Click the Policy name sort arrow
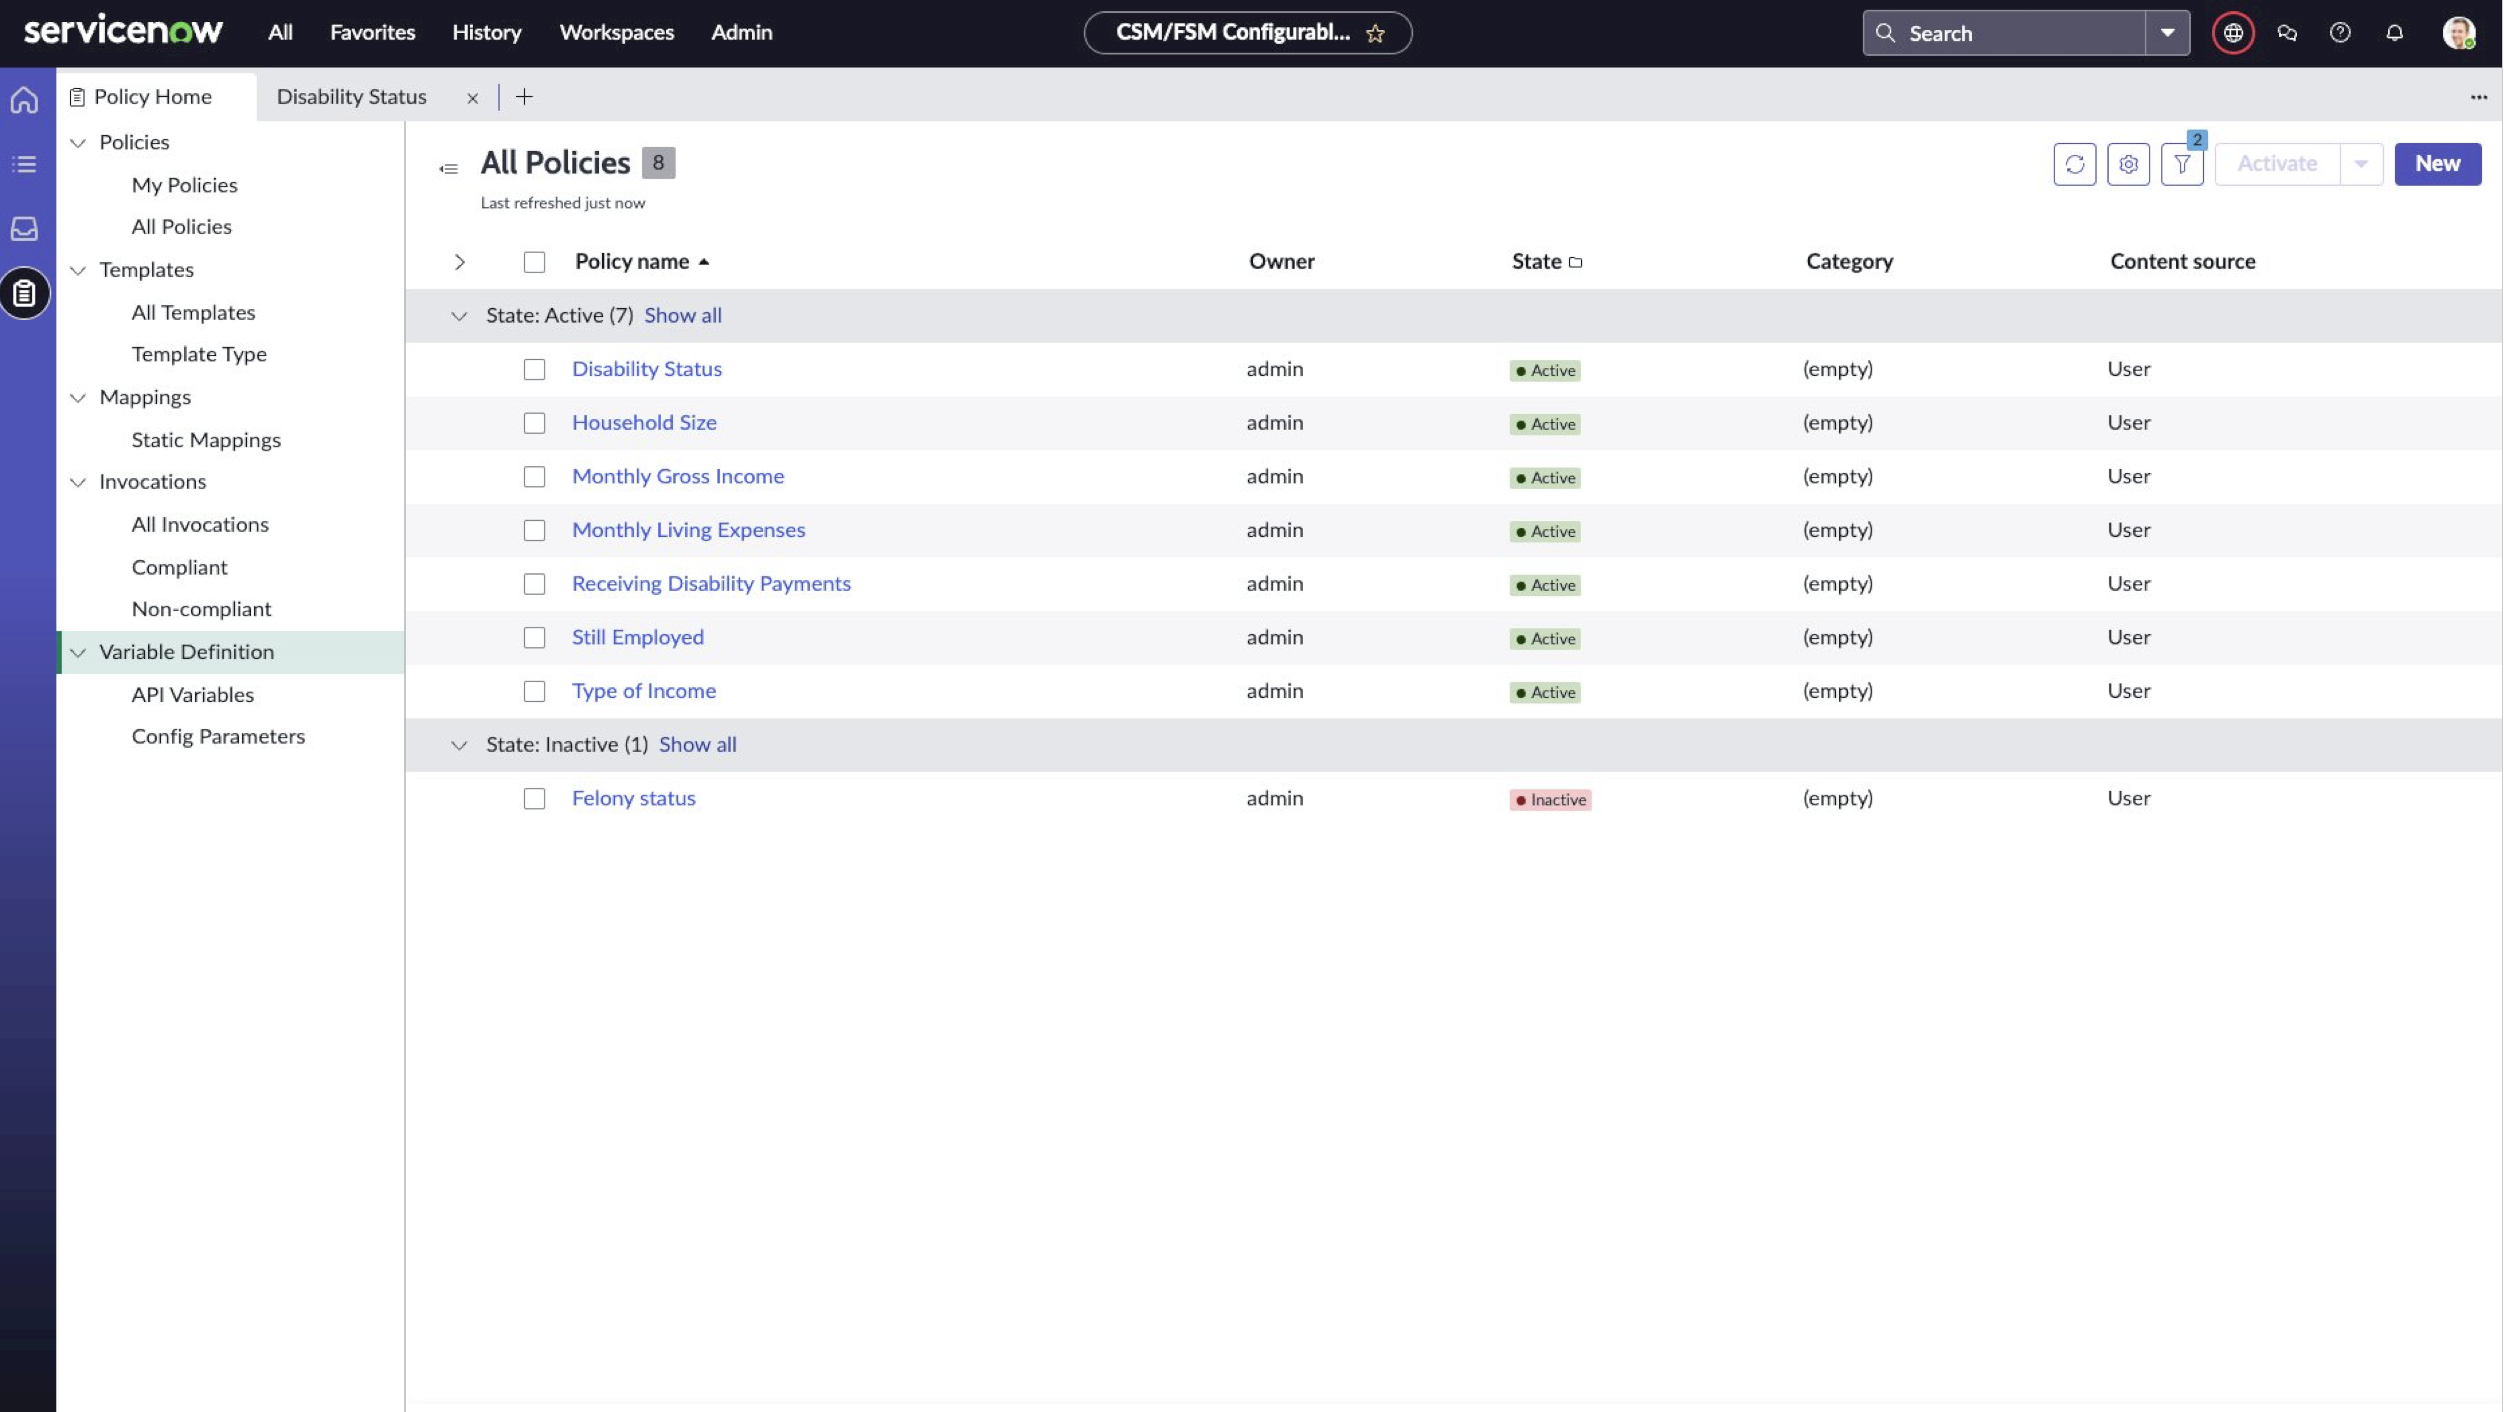2504x1412 pixels. click(704, 261)
